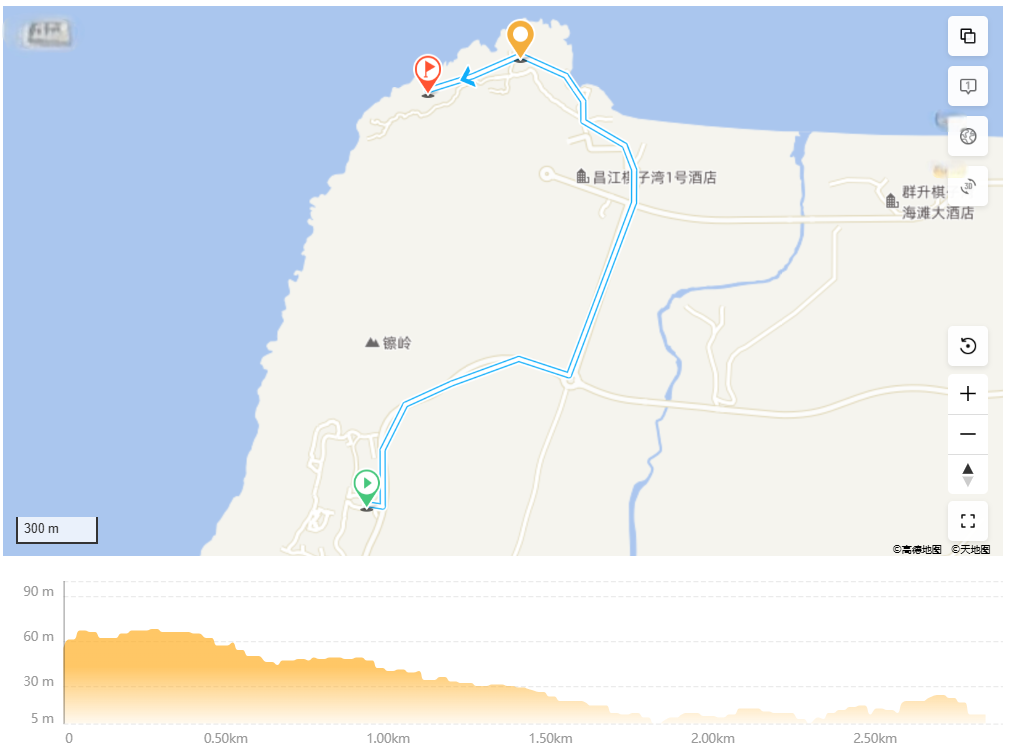Click the satellite thumbnail at top left
Screen dimensions: 1011x755
pyautogui.click(x=46, y=34)
